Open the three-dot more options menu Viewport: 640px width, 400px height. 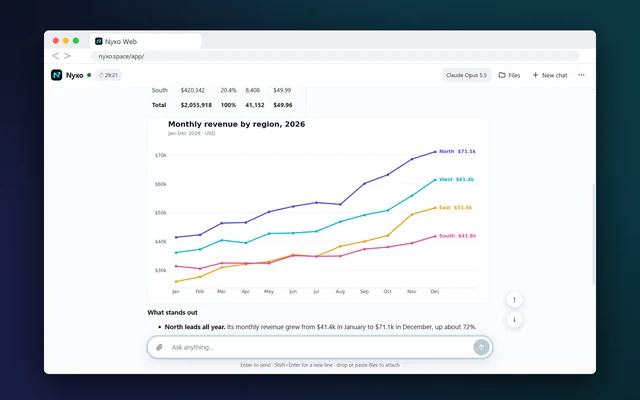coord(581,75)
